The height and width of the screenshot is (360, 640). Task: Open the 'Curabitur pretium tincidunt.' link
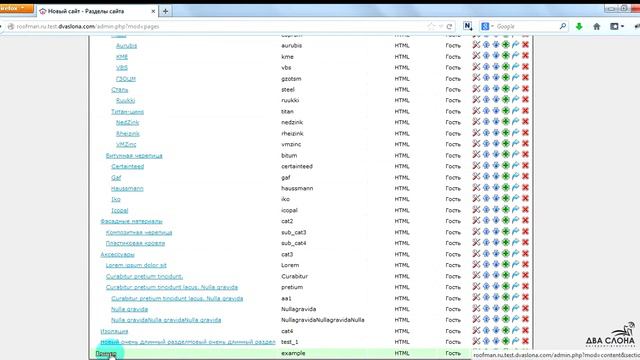(x=144, y=276)
